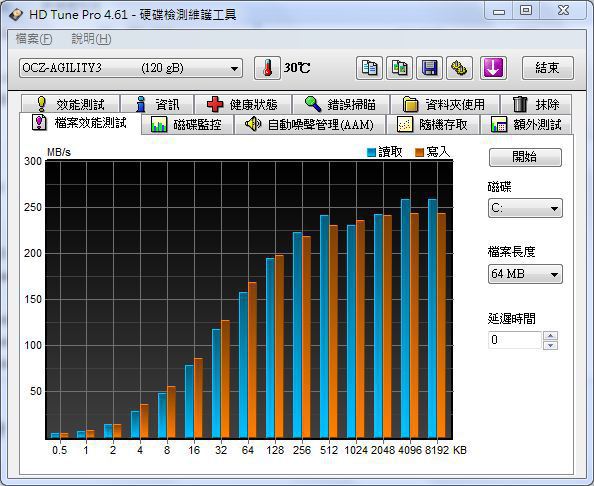Open the 檔案(F) menu
594x486 pixels.
pos(34,39)
